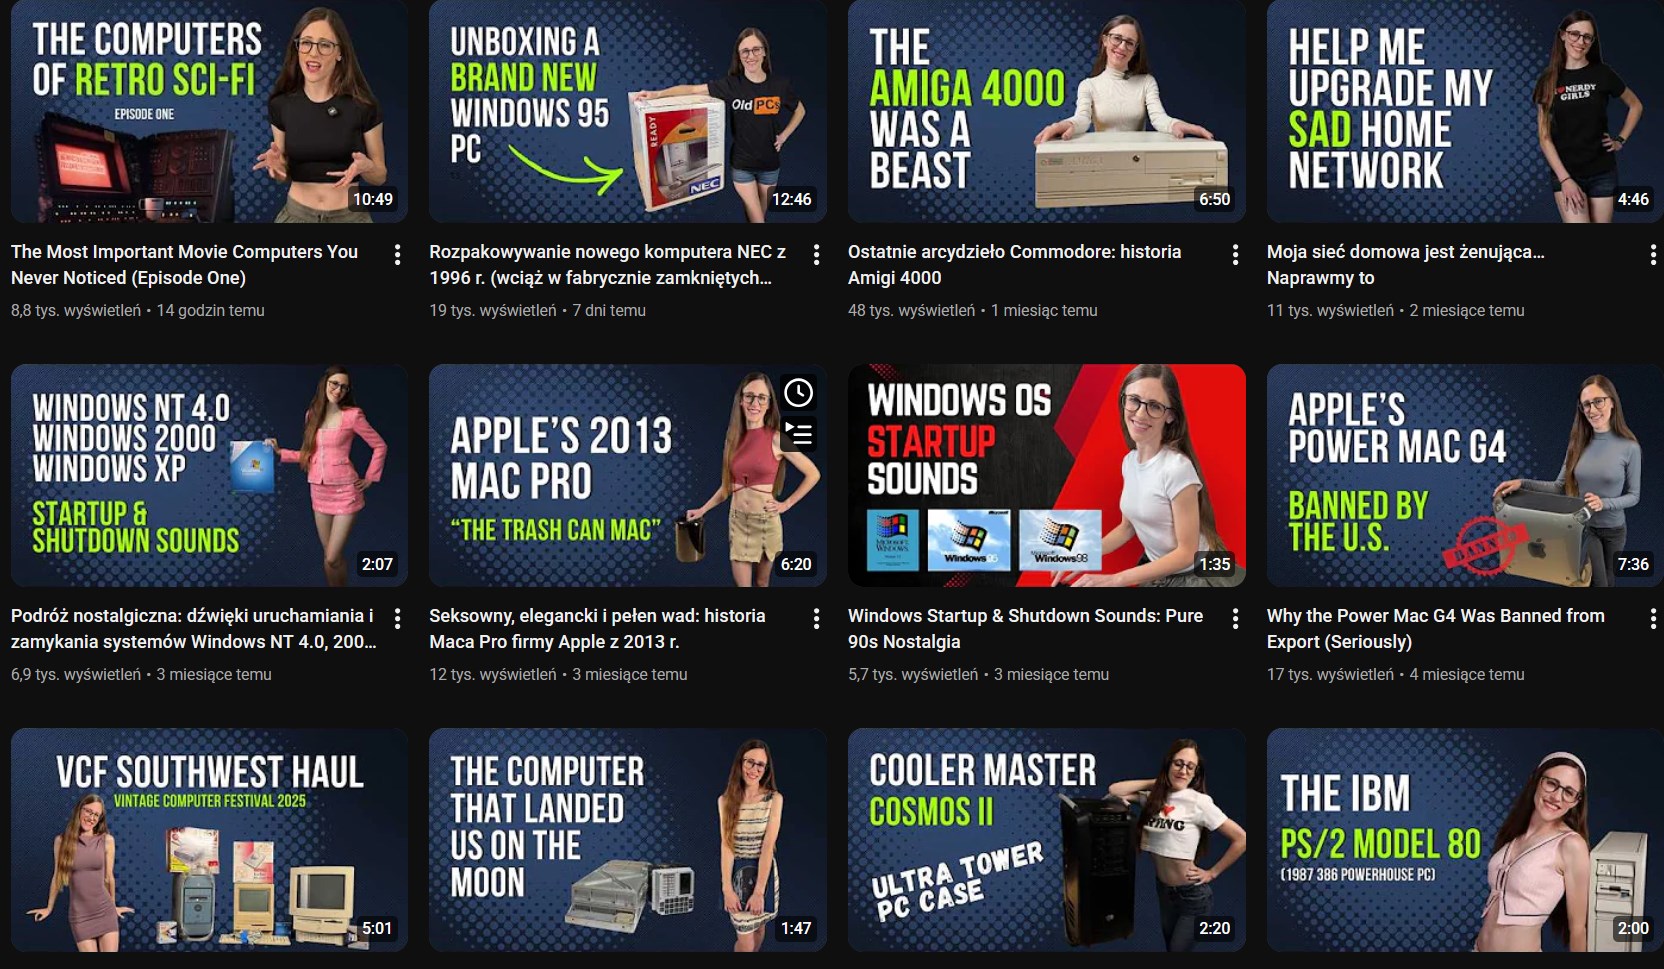Open title 'The Most Important Movie Computers You Never Noticed'
The image size is (1664, 969).
point(184,265)
